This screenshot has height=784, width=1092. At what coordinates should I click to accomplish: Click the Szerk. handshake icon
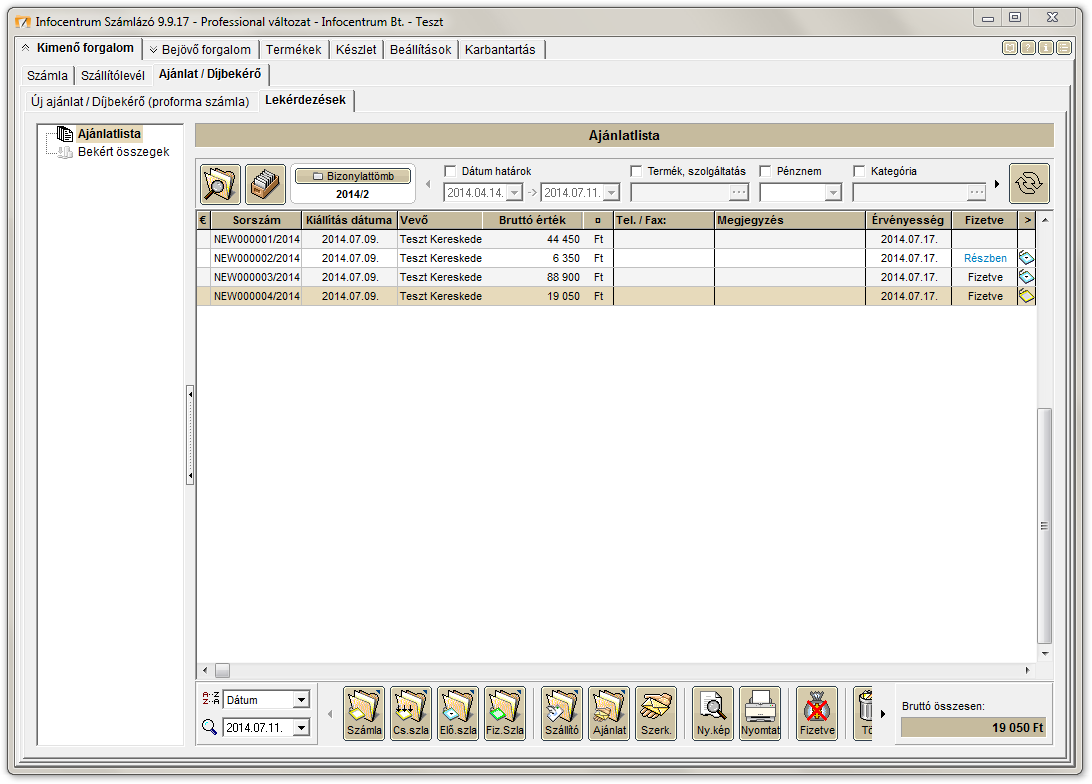[x=656, y=714]
